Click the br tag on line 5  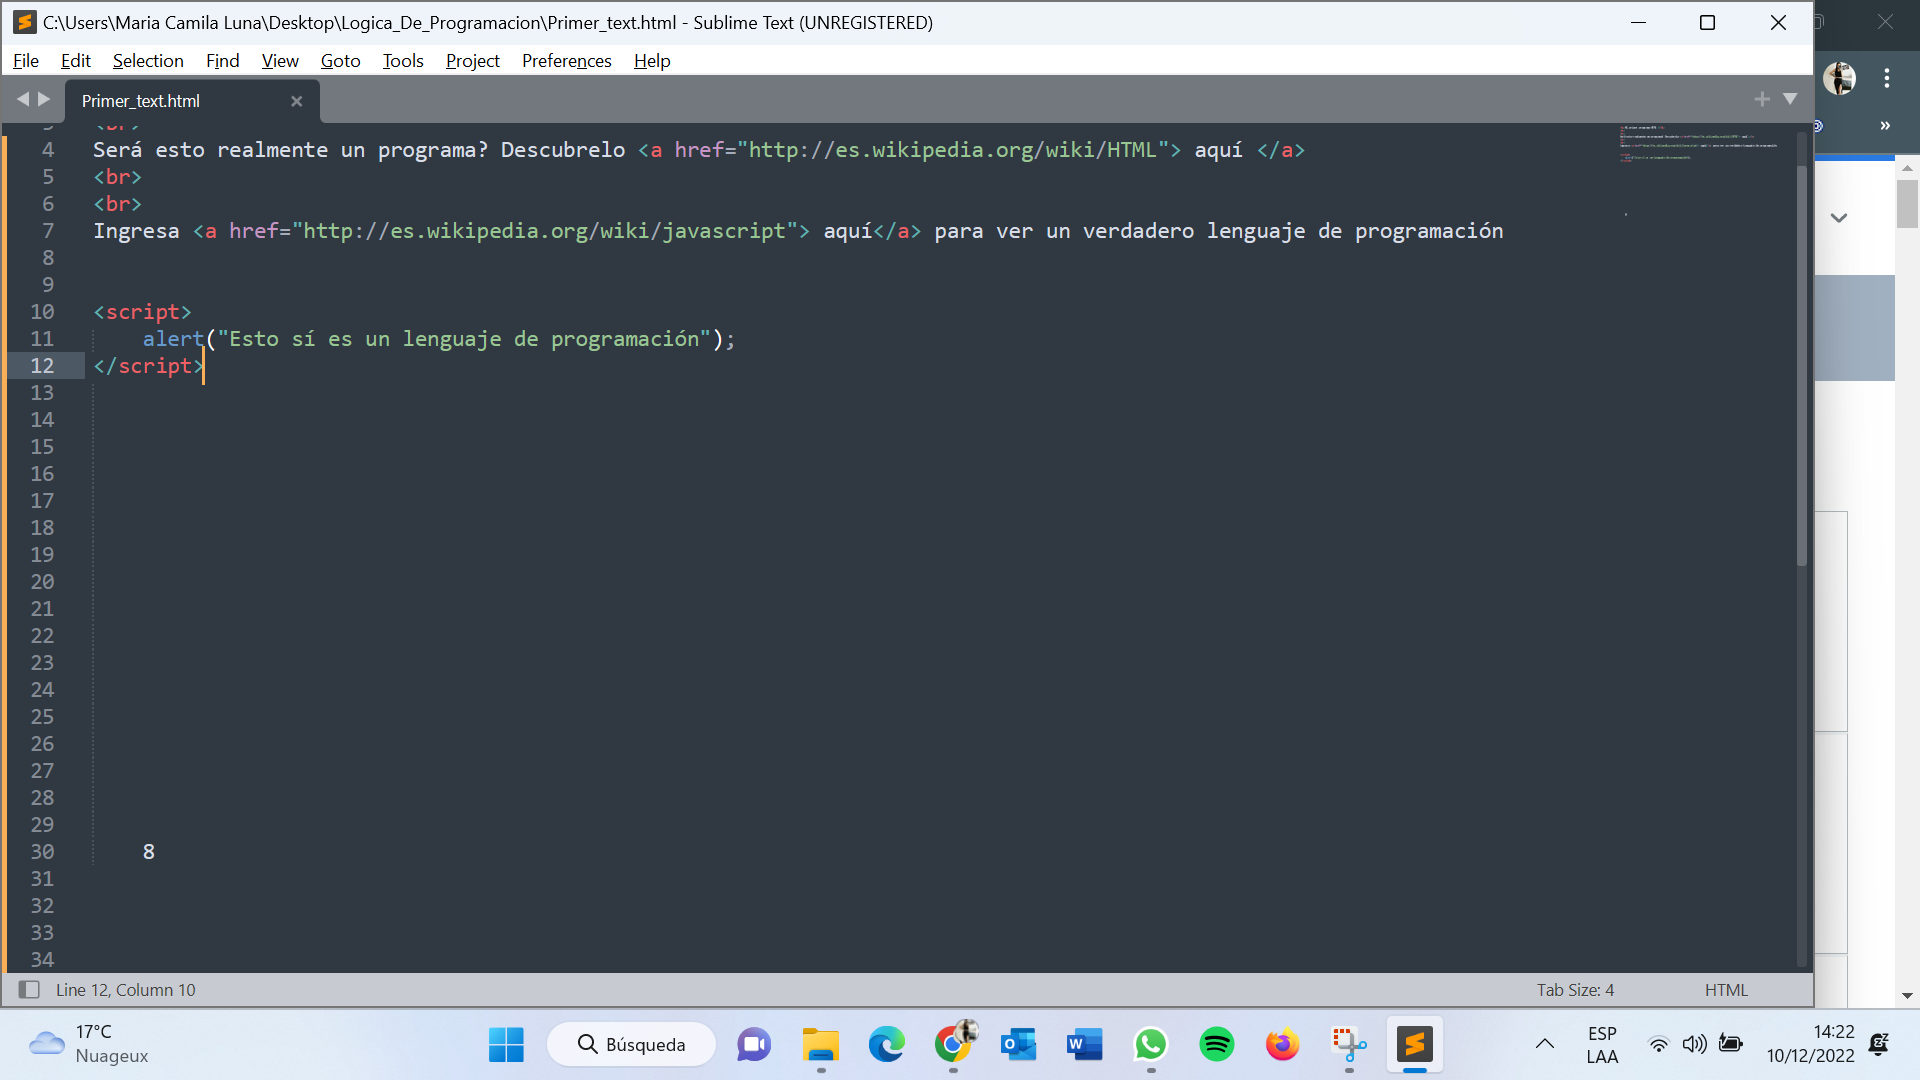117,177
